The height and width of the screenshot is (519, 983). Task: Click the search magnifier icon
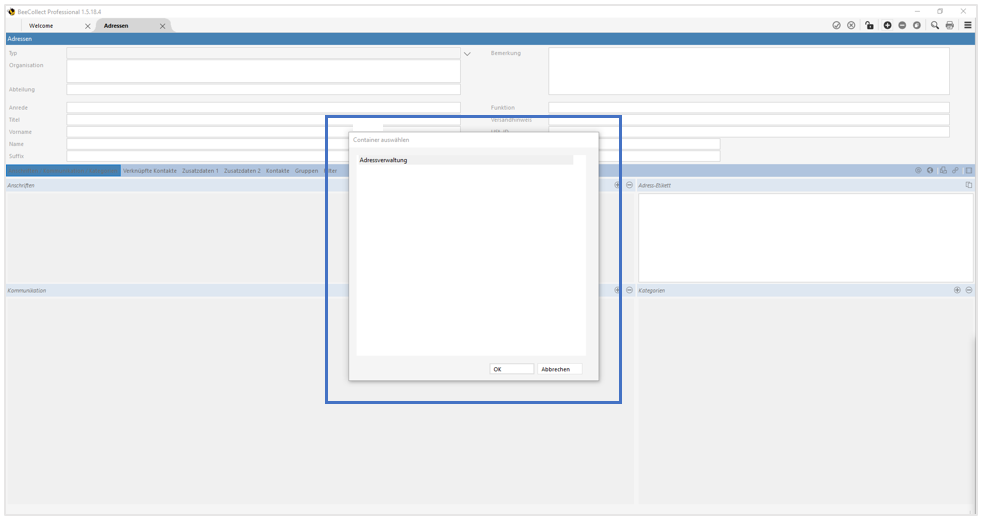coord(935,25)
